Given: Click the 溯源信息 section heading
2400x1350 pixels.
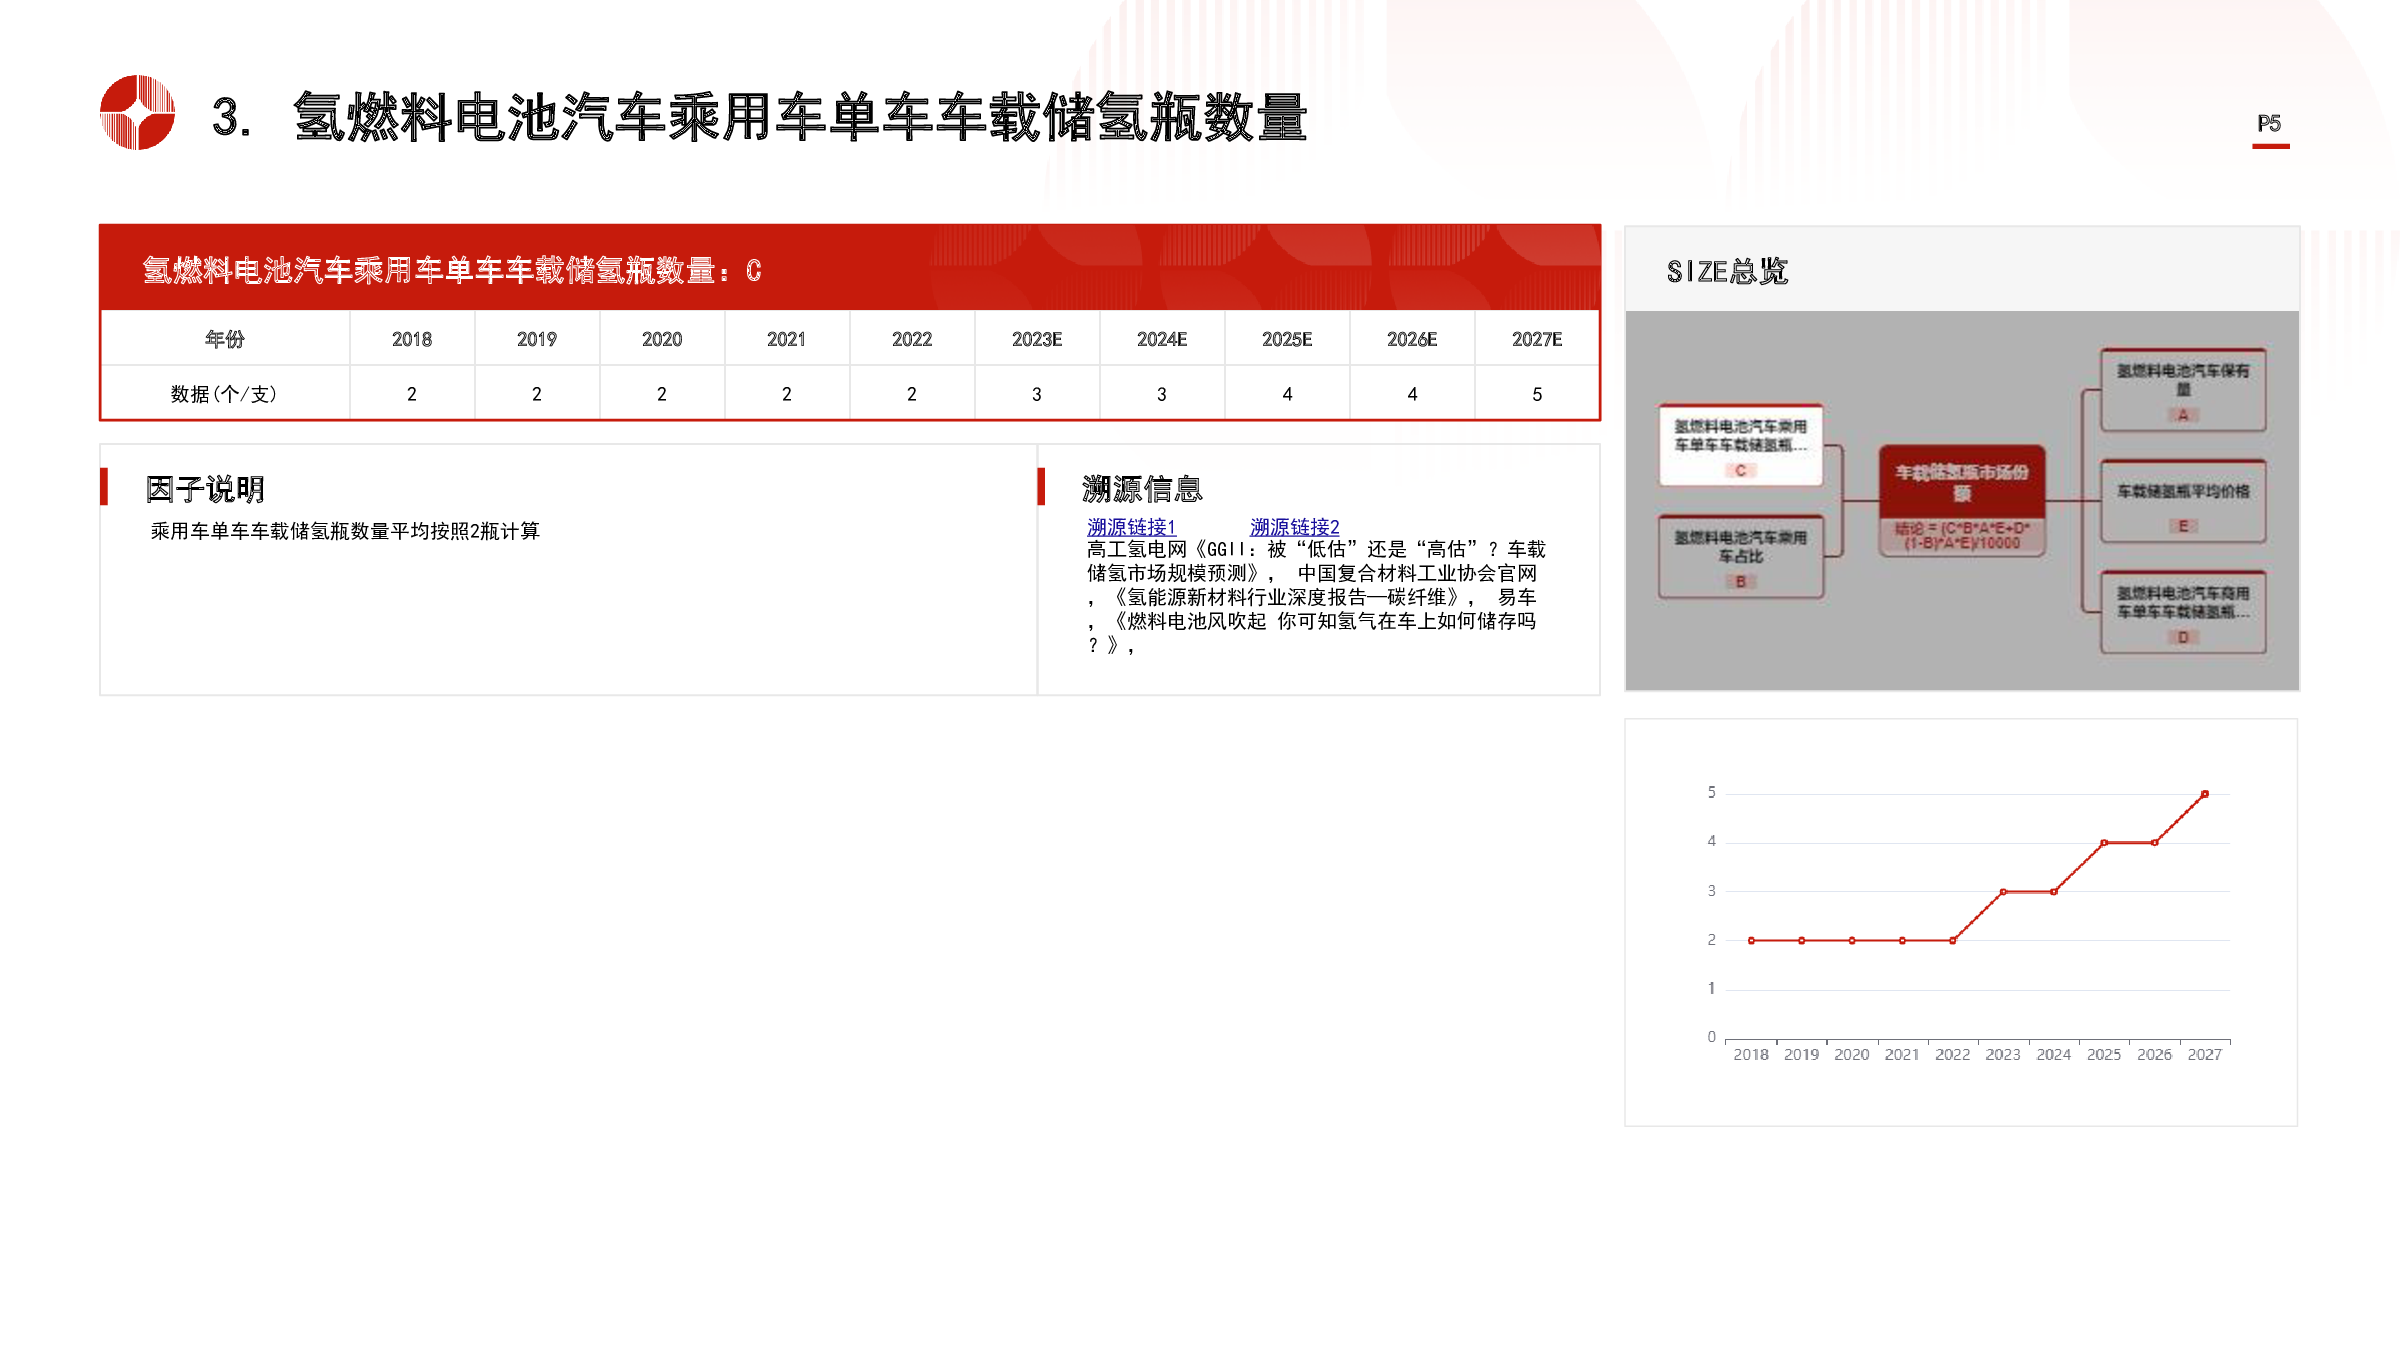Looking at the screenshot, I should tap(1142, 489).
